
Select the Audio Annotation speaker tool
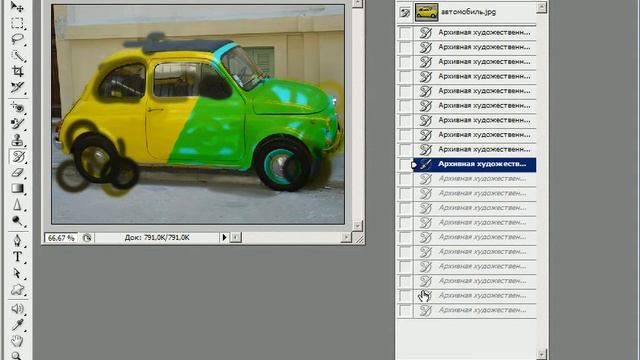pyautogui.click(x=17, y=309)
